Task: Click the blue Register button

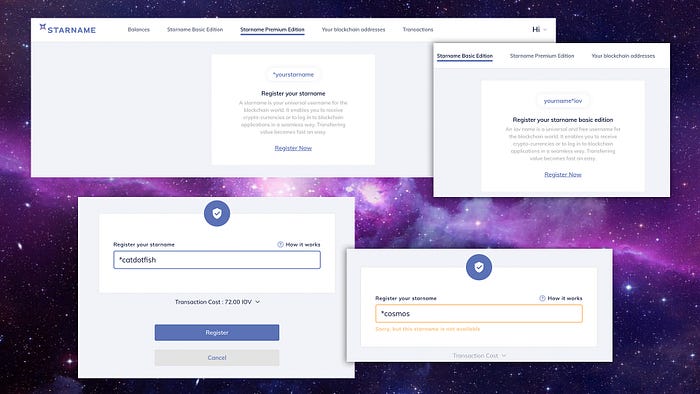Action: coord(217,332)
